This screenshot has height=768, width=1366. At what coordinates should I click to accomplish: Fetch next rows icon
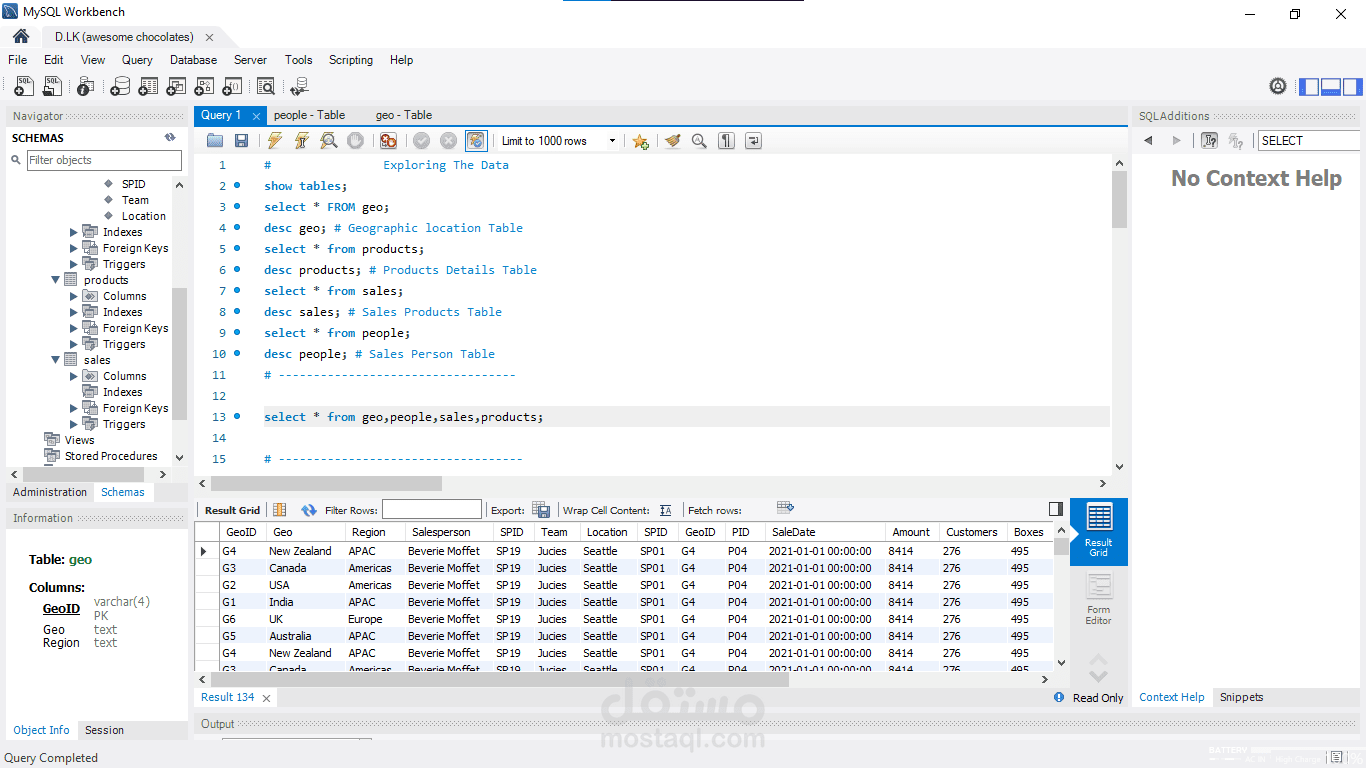coord(785,508)
